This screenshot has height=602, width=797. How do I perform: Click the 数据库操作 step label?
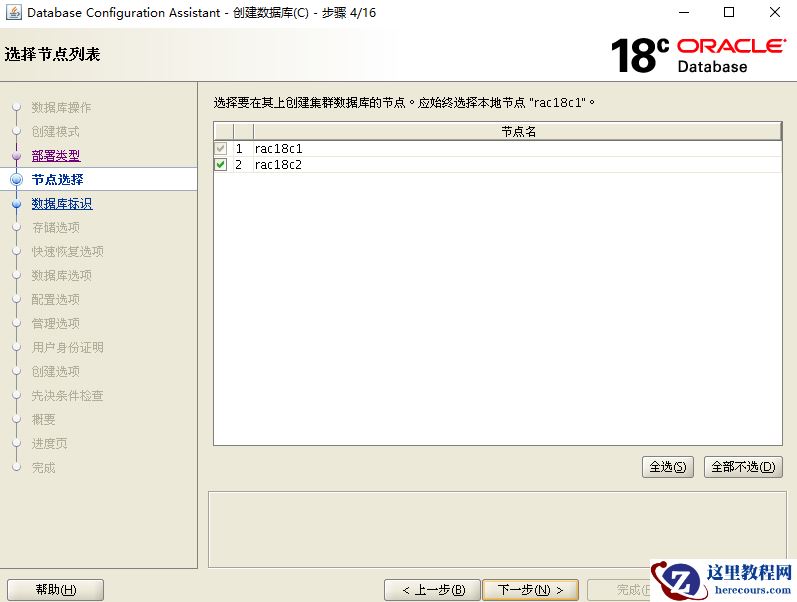coord(62,107)
